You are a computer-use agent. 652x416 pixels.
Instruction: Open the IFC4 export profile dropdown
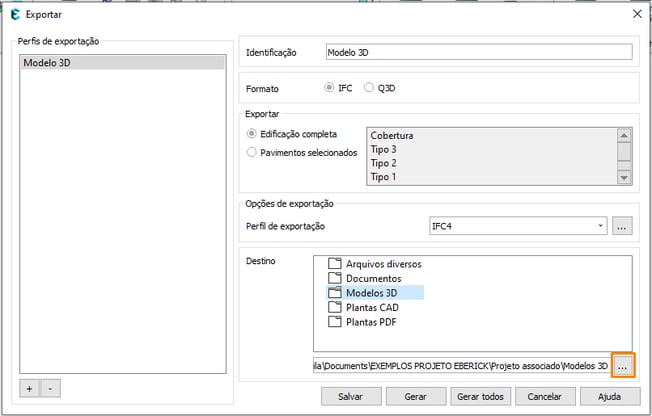coord(517,227)
